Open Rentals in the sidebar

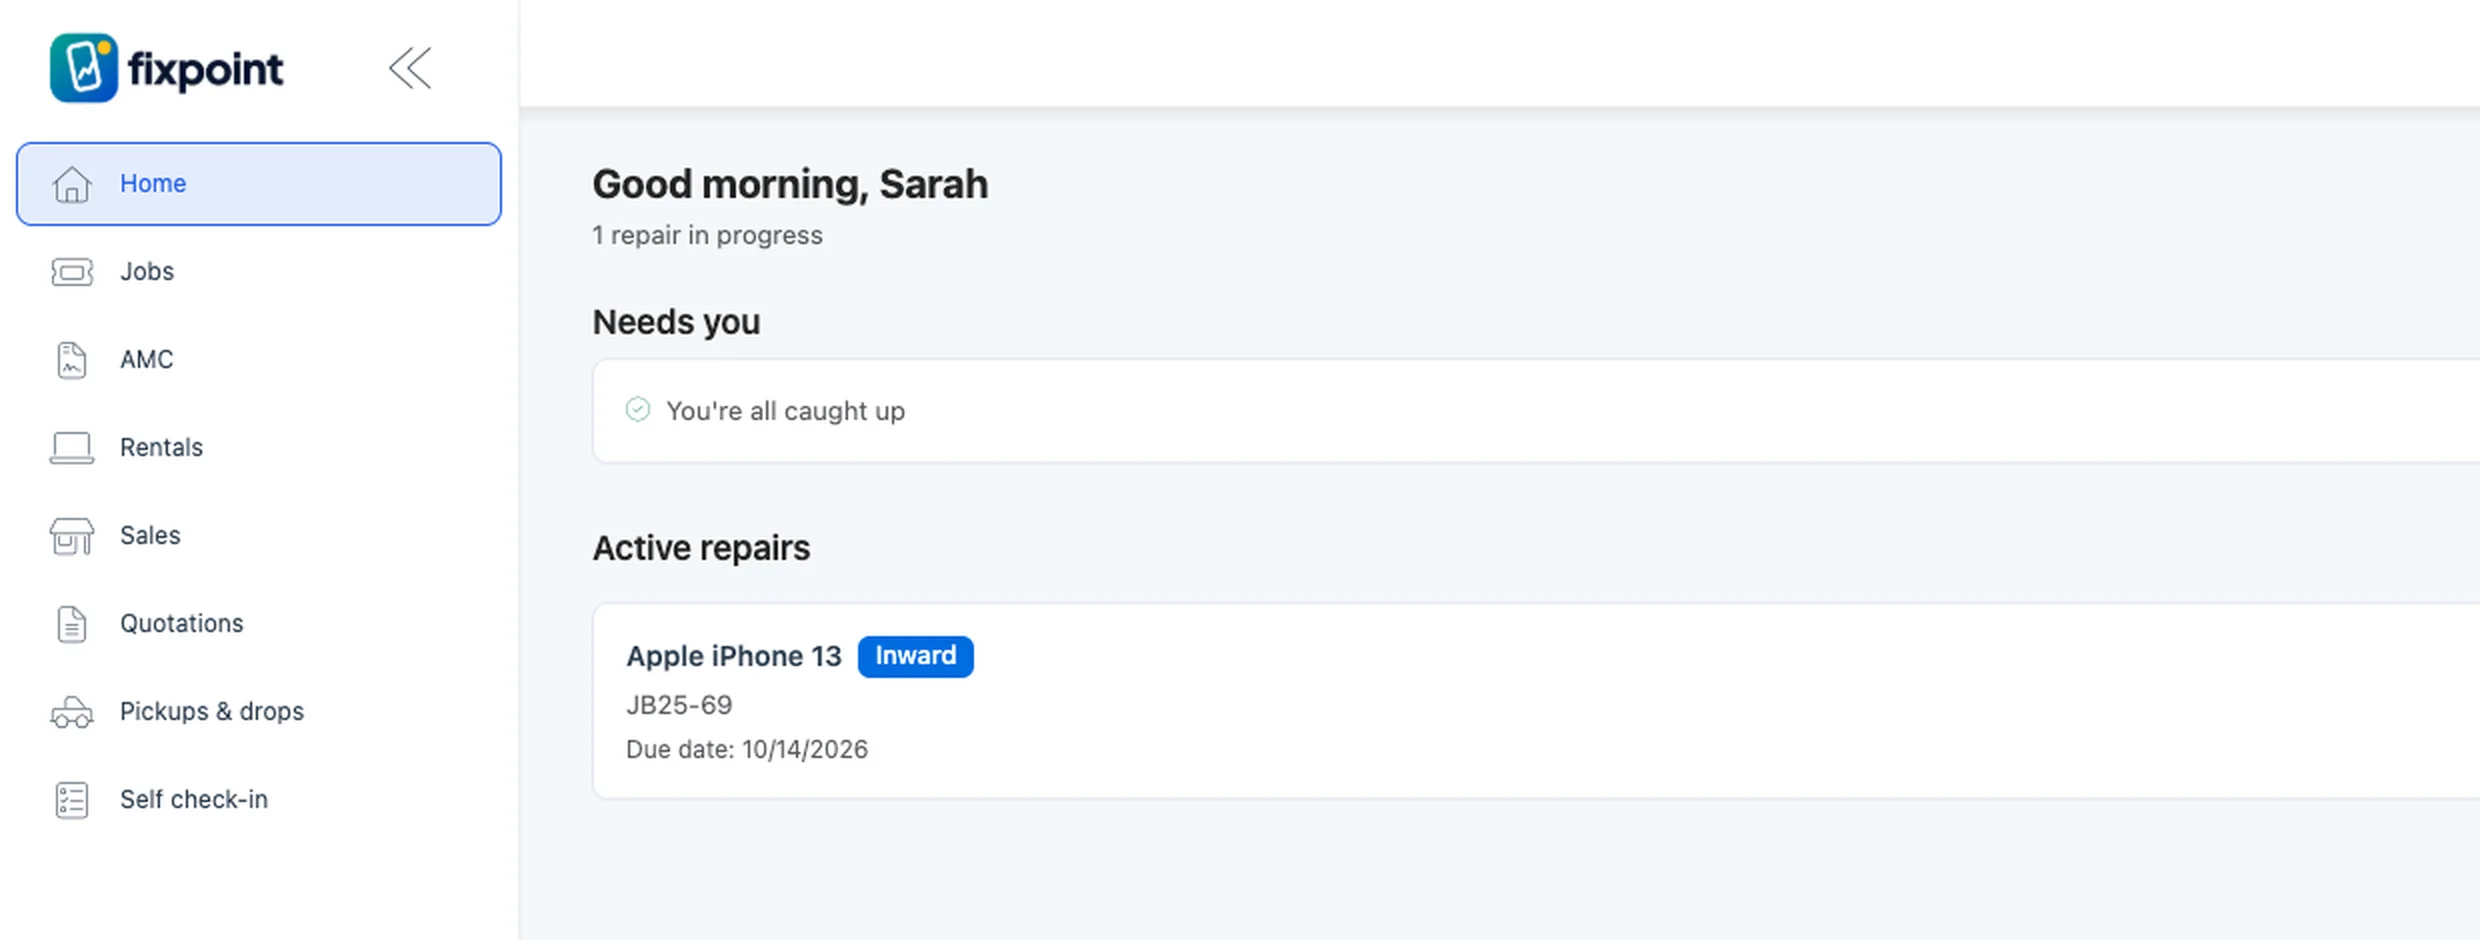coord(258,448)
